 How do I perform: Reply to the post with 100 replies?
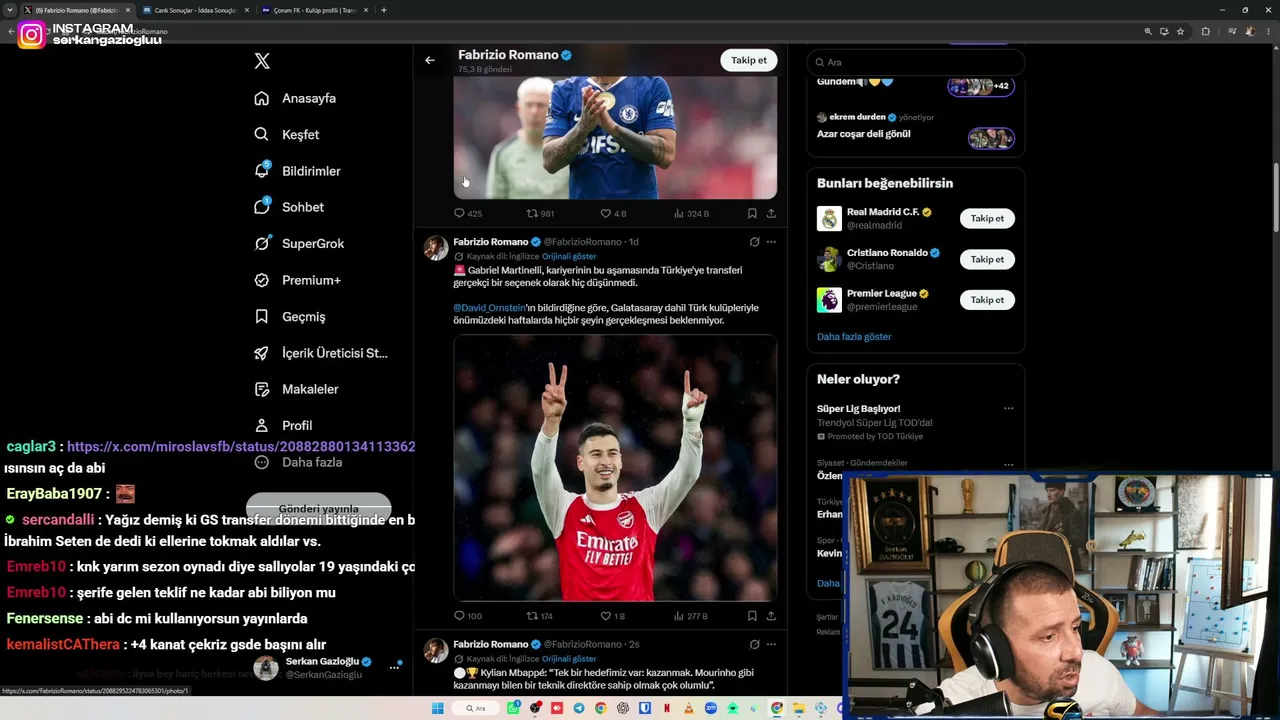click(468, 616)
